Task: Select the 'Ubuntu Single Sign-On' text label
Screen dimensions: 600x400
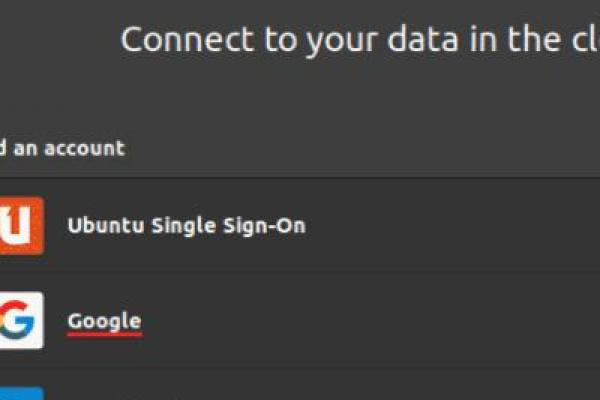Action: pos(186,225)
